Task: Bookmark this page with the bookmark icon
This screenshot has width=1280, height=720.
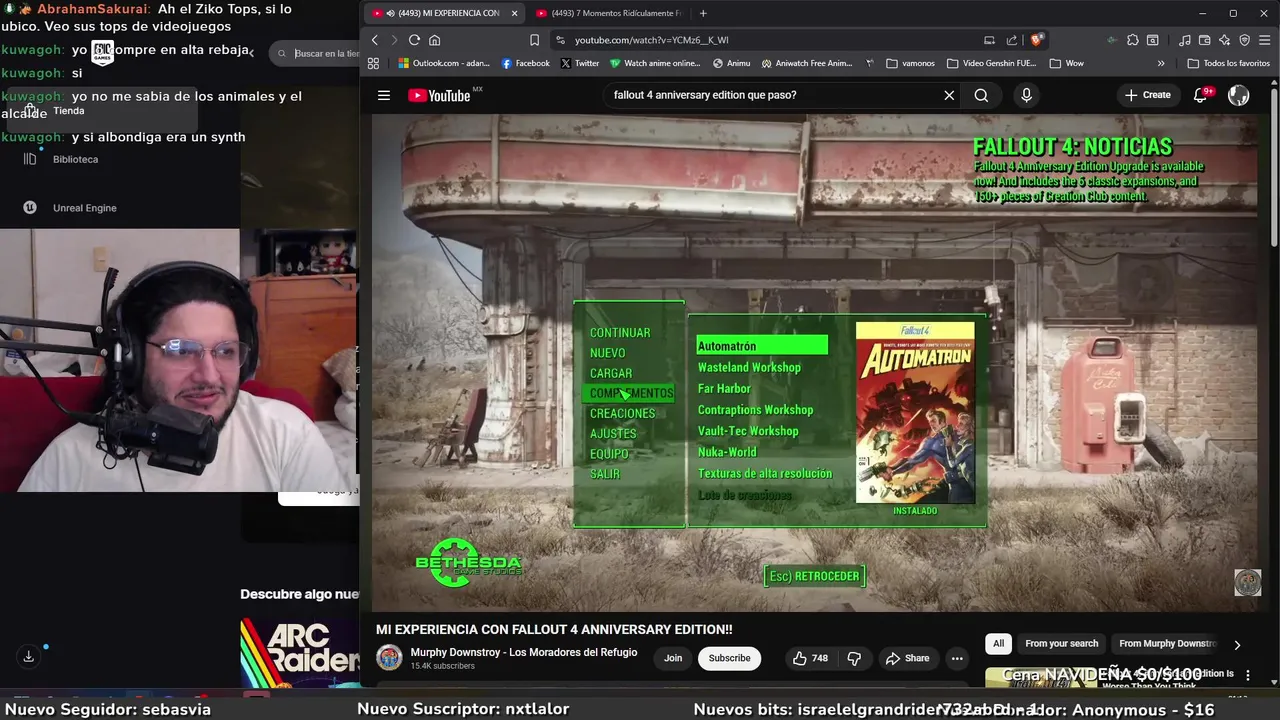Action: click(535, 40)
